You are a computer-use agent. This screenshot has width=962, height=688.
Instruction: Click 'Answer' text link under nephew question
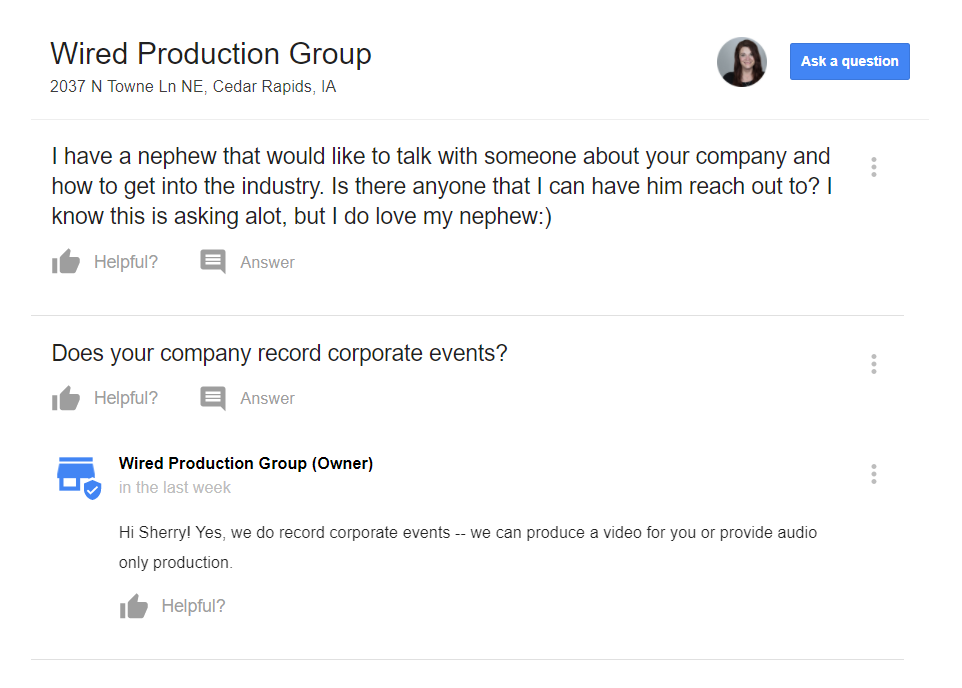267,262
